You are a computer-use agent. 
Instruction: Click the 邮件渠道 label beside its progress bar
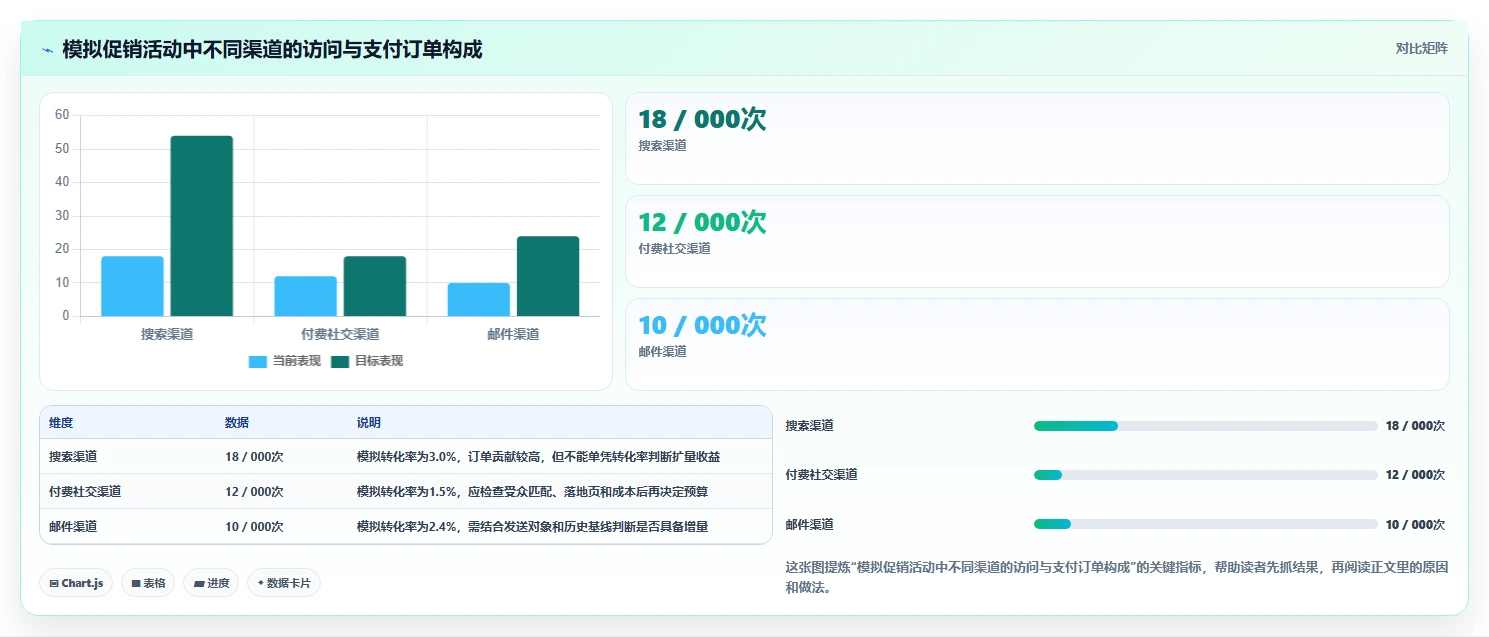click(x=810, y=525)
